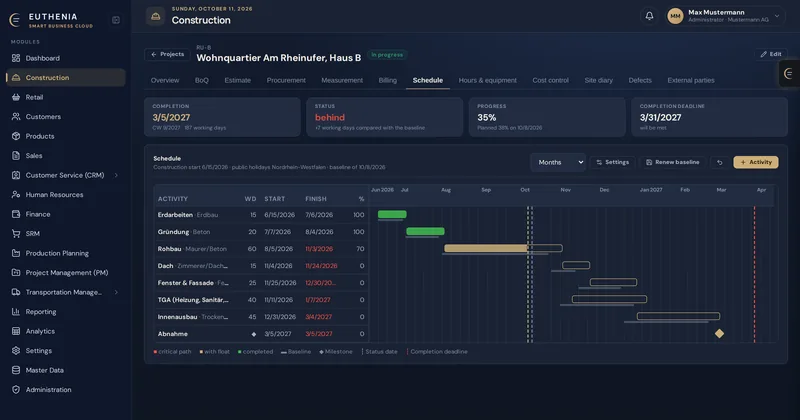The height and width of the screenshot is (420, 800).
Task: Open schedule Settings button
Action: tap(613, 162)
